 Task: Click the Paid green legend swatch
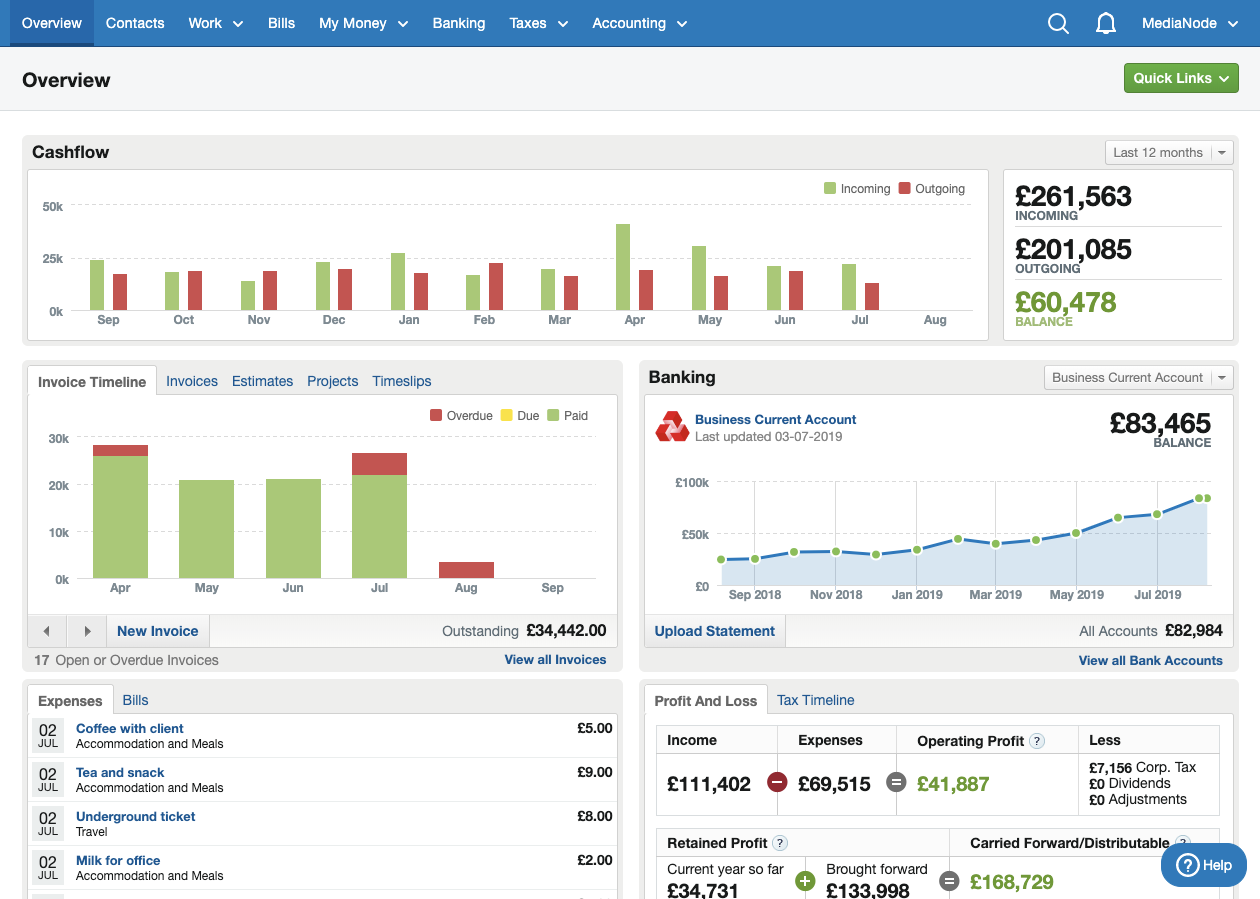[x=552, y=416]
